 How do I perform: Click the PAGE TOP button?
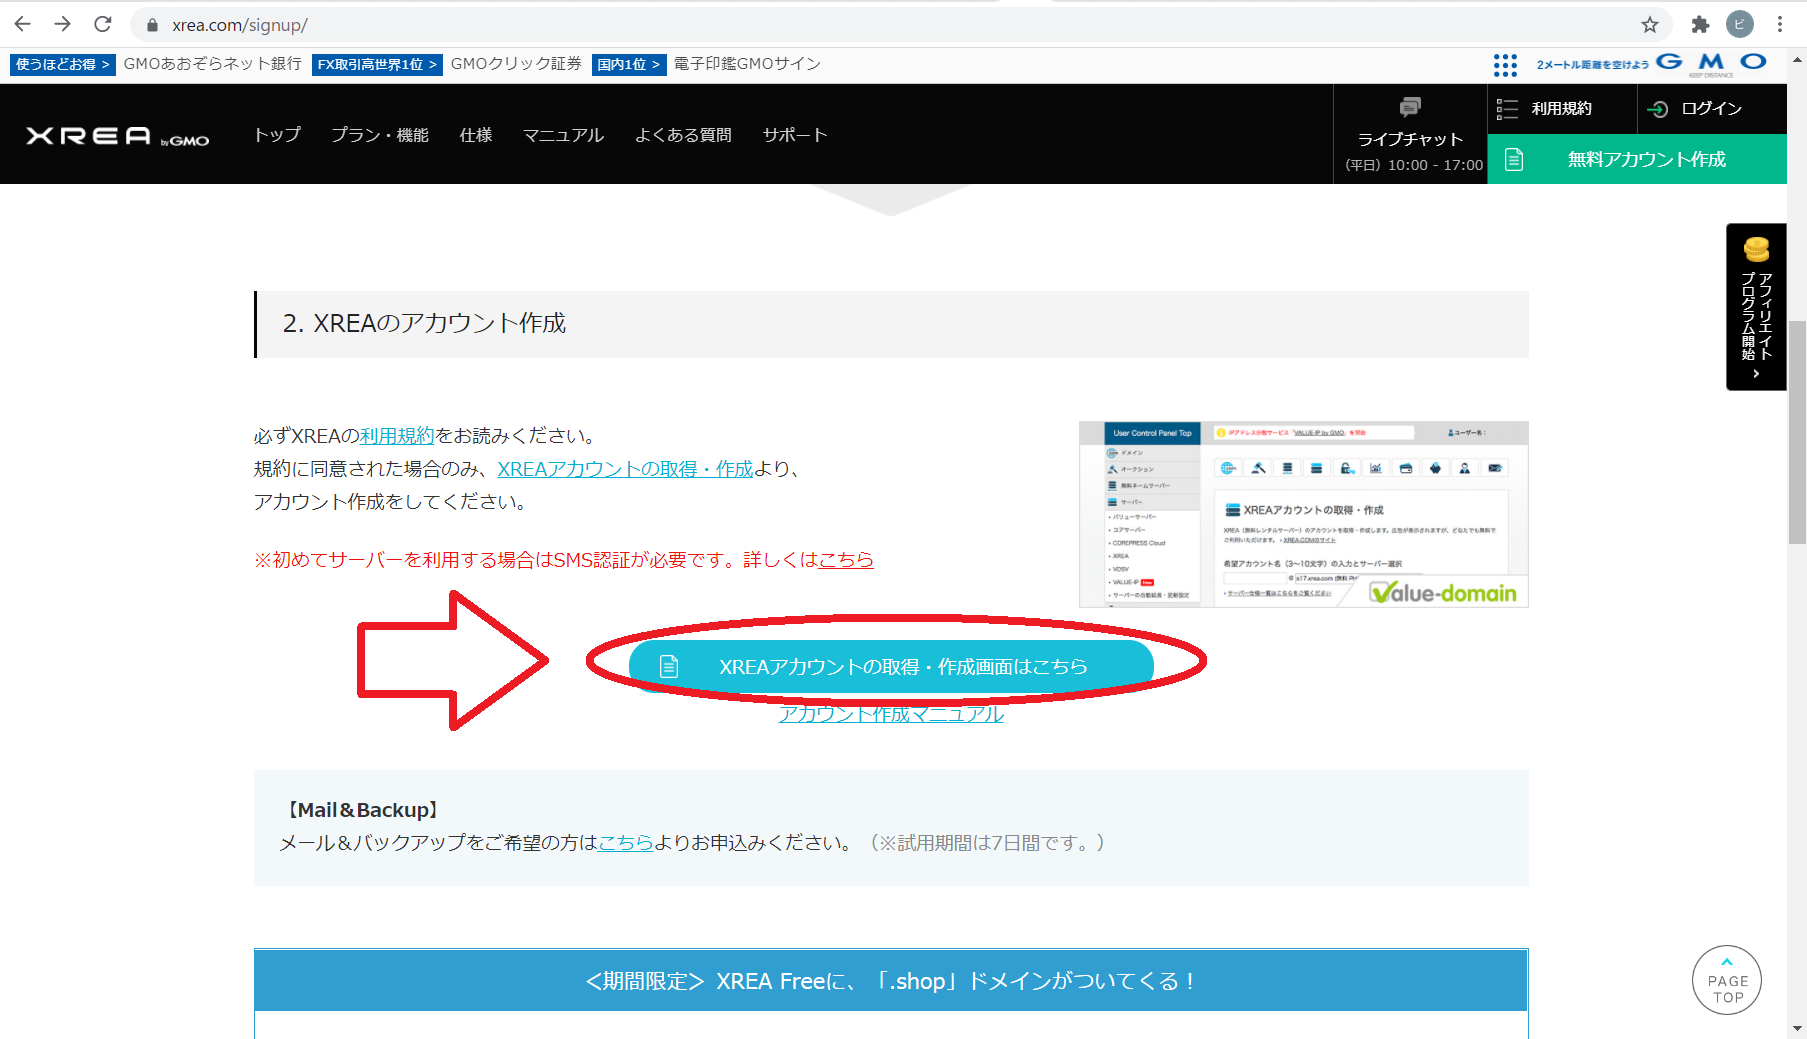click(x=1727, y=980)
